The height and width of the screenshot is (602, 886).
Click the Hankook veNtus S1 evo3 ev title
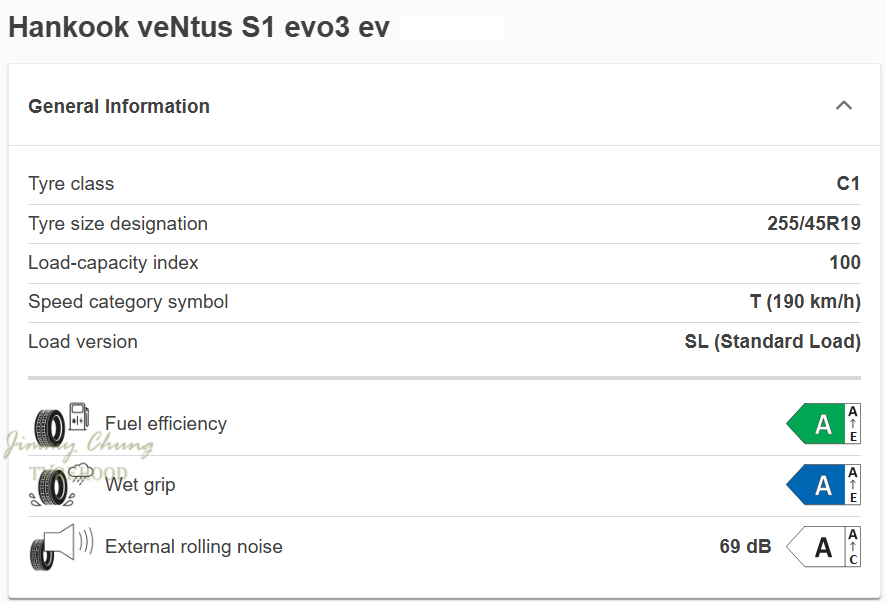click(x=199, y=27)
